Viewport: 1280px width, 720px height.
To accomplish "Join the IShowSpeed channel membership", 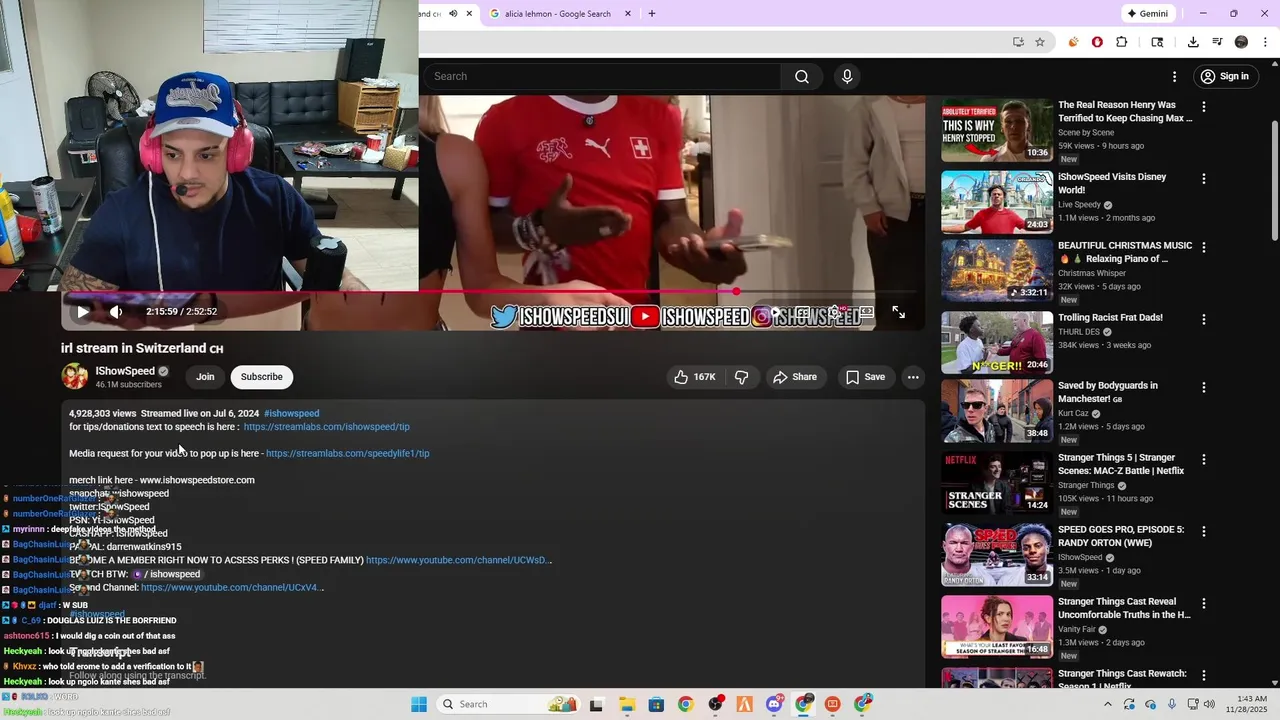I will (x=205, y=377).
